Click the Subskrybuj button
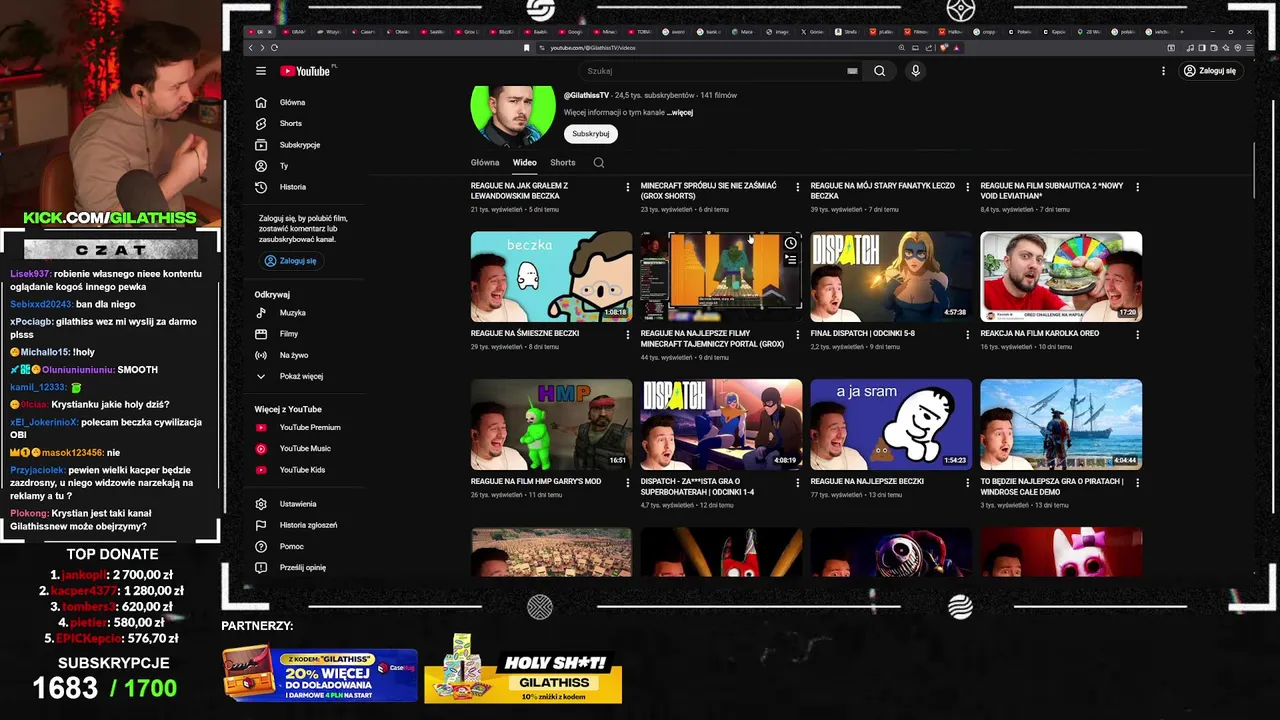This screenshot has width=1280, height=720. (x=590, y=134)
